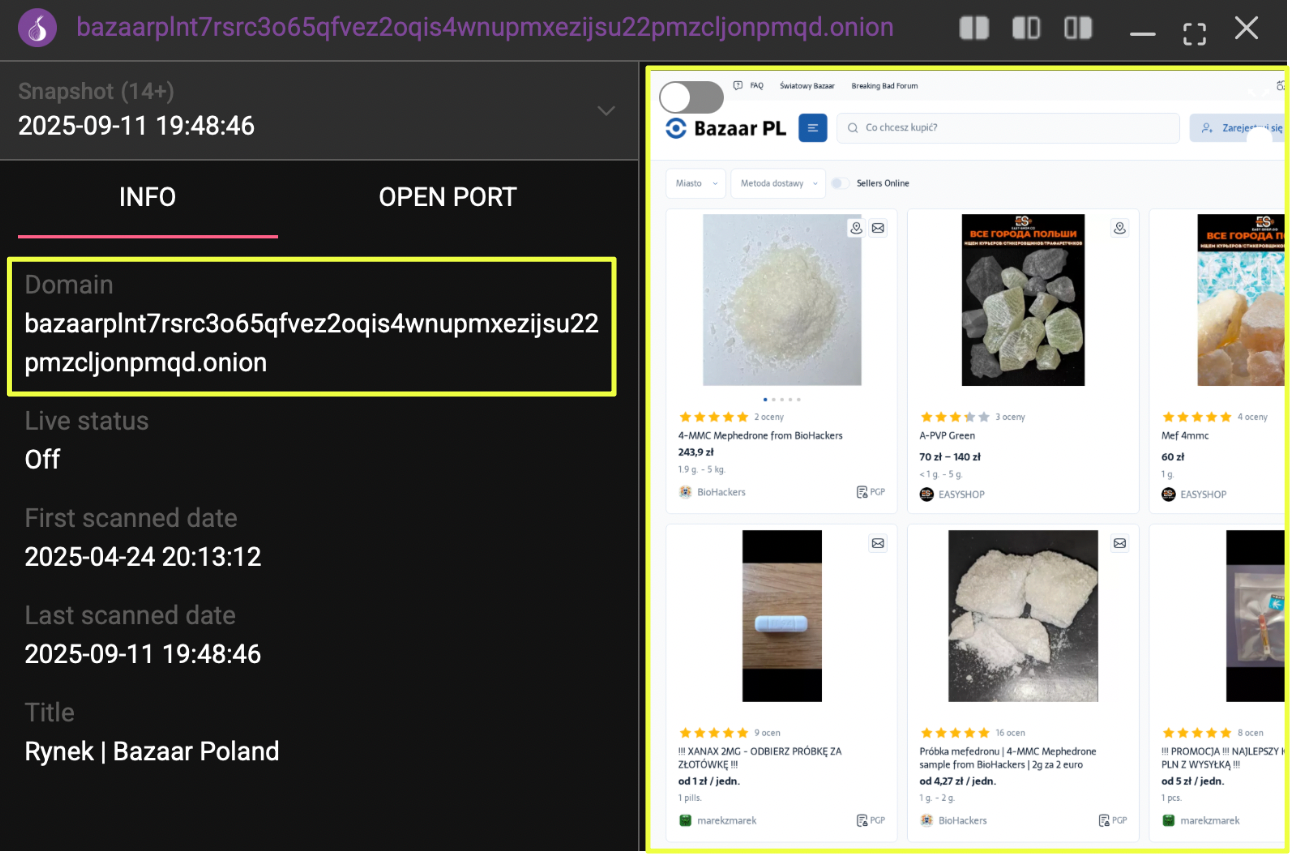Enter fullscreen with the expand icon
1294x854 pixels.
(1194, 30)
